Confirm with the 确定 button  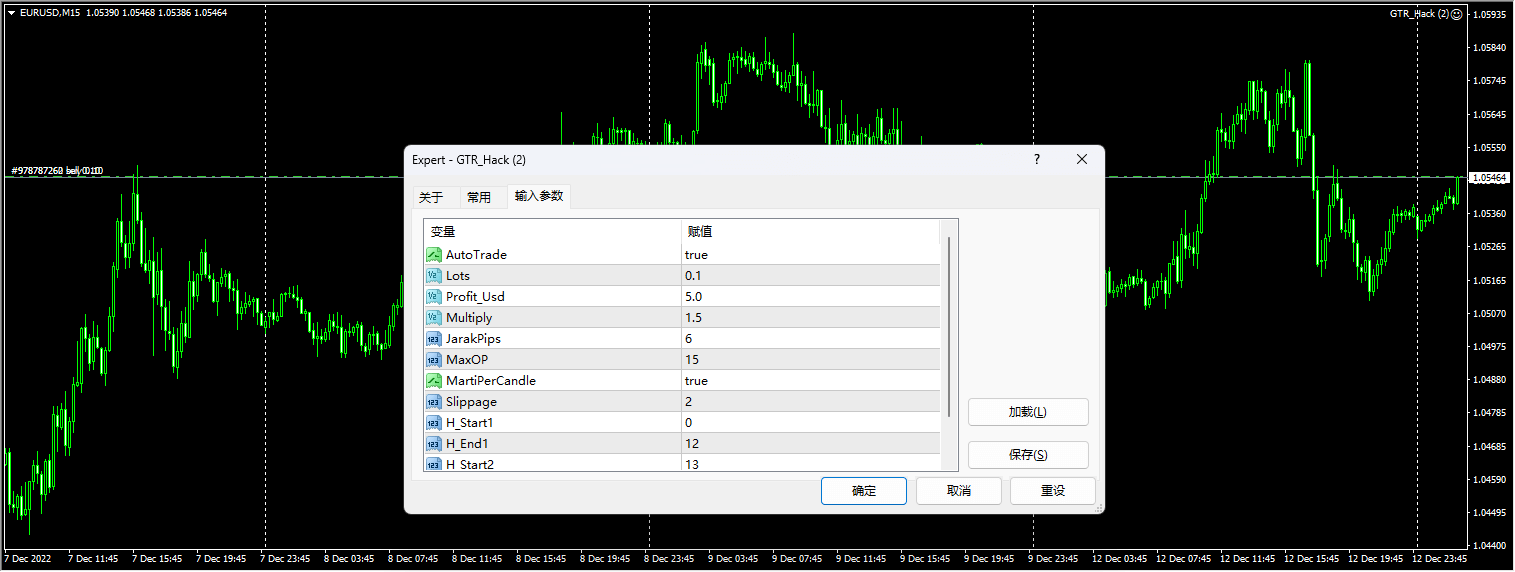(863, 491)
